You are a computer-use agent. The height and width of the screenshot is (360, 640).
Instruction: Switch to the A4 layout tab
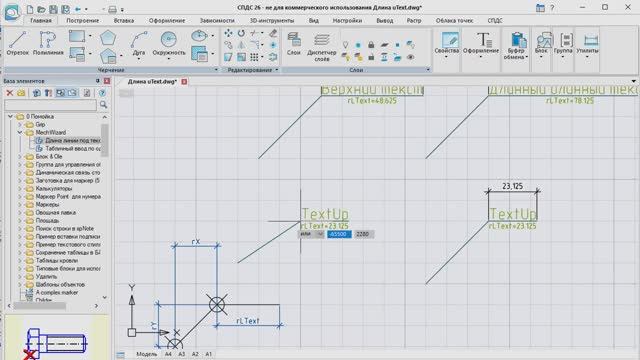click(x=168, y=354)
